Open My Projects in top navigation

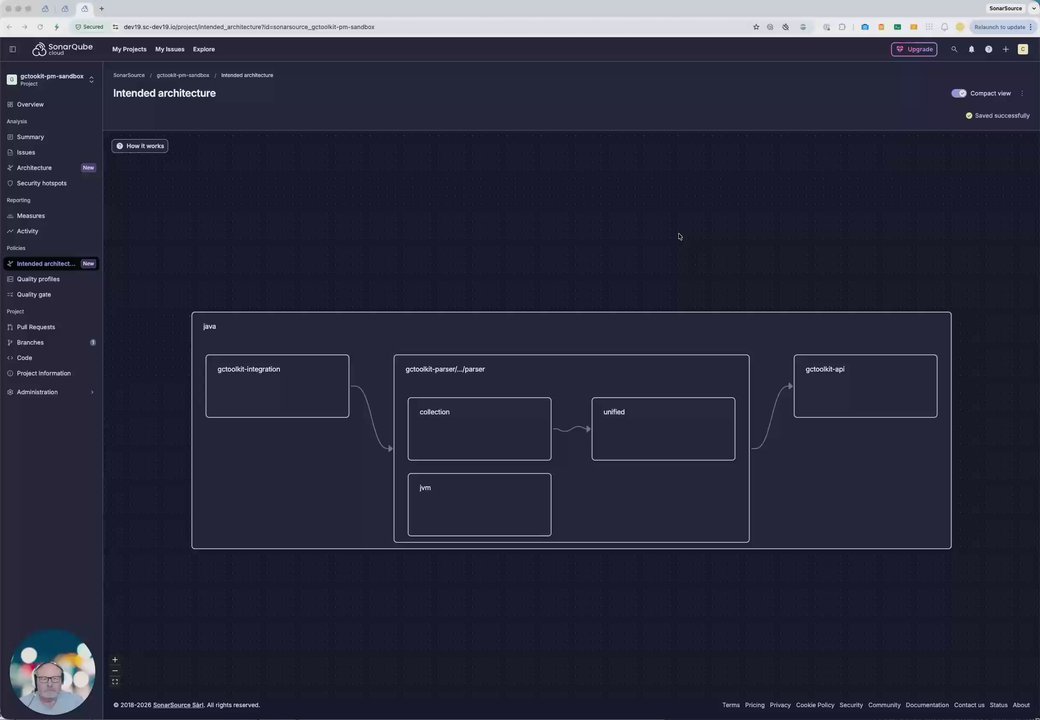(x=129, y=49)
